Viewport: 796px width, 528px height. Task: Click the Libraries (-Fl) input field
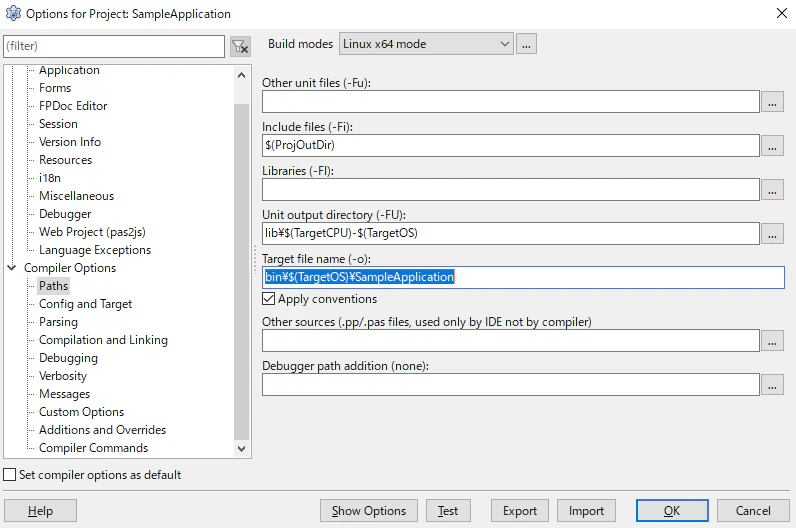coord(511,190)
